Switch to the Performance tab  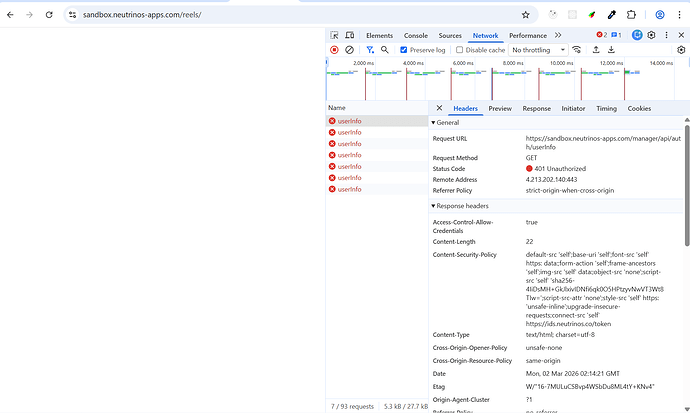[528, 36]
